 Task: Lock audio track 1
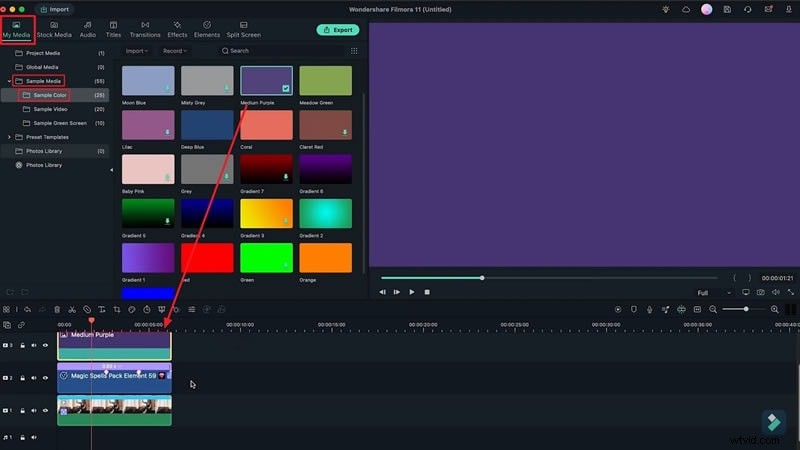[x=22, y=437]
